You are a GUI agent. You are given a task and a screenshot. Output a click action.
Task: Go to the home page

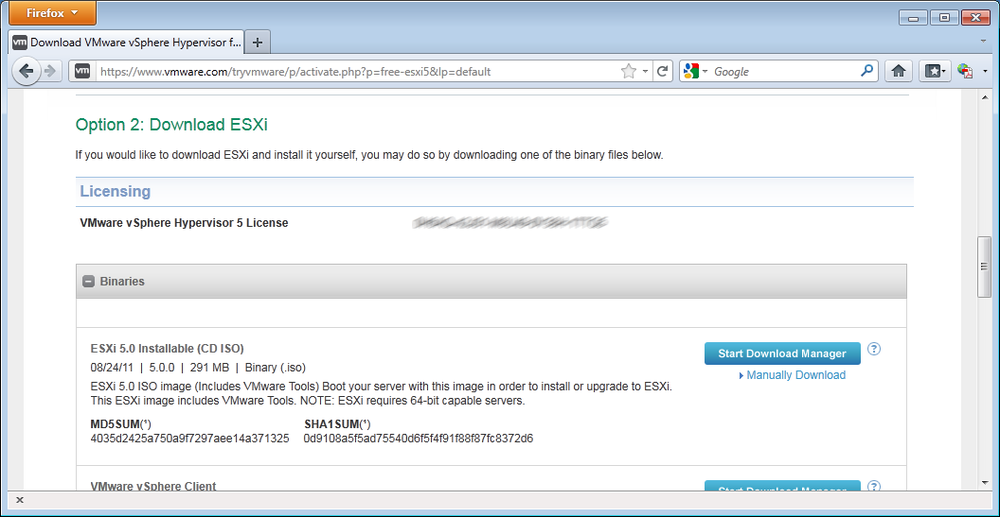pyautogui.click(x=899, y=71)
